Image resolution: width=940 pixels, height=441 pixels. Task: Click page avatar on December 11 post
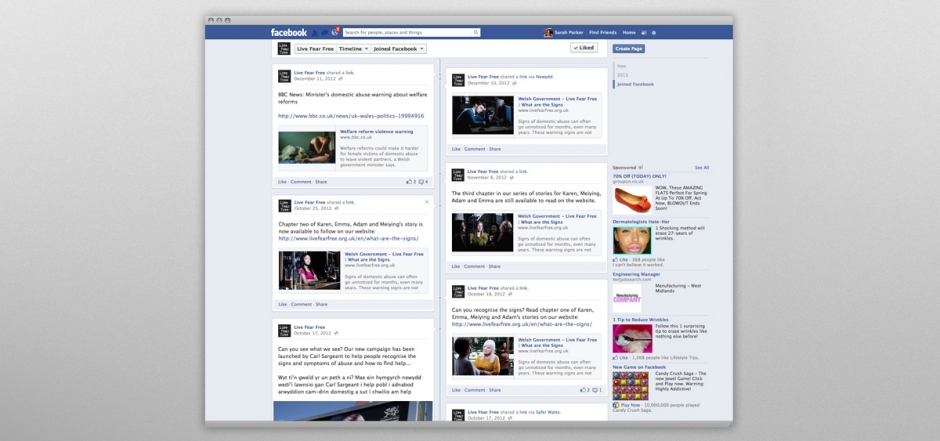coord(284,76)
